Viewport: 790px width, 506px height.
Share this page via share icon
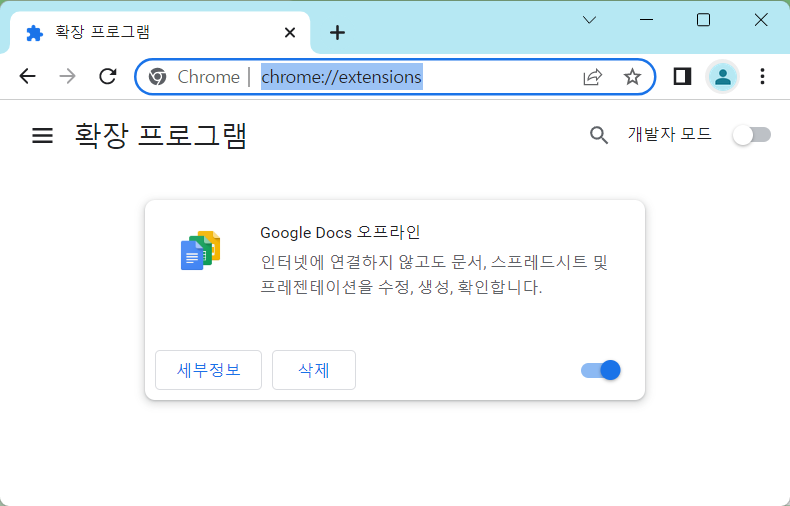coord(592,77)
